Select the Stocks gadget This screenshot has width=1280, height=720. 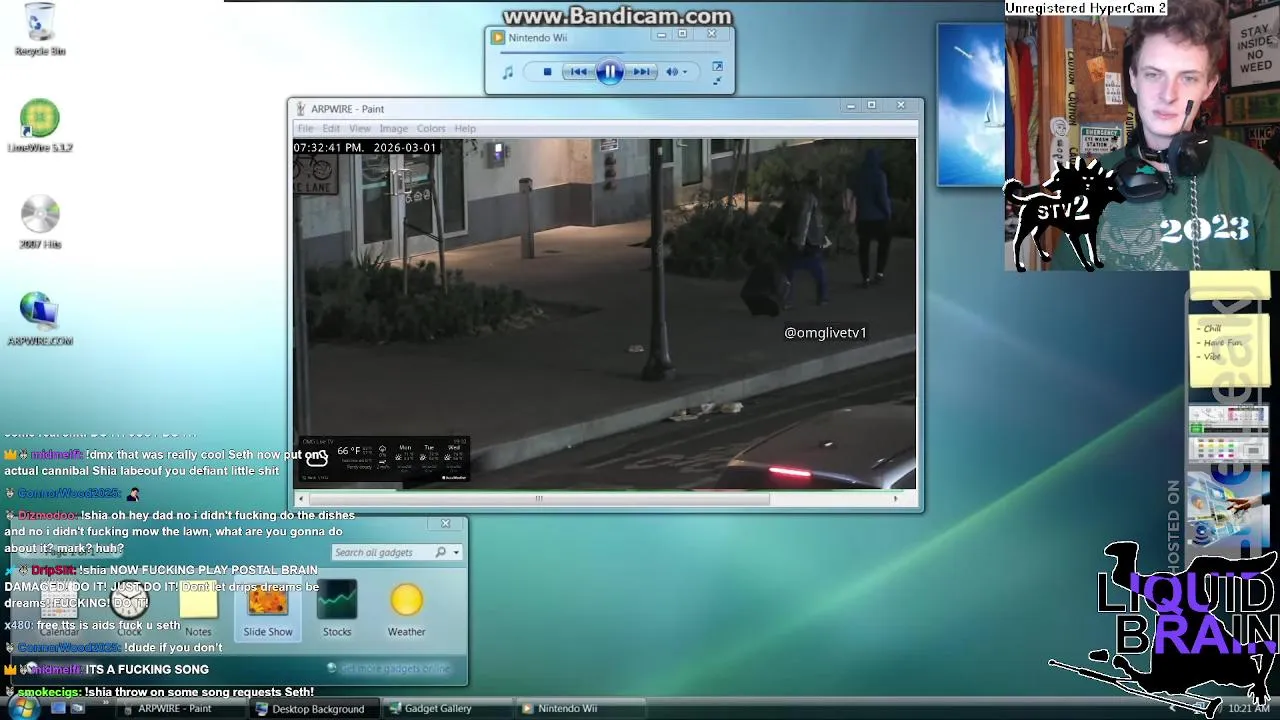[337, 610]
